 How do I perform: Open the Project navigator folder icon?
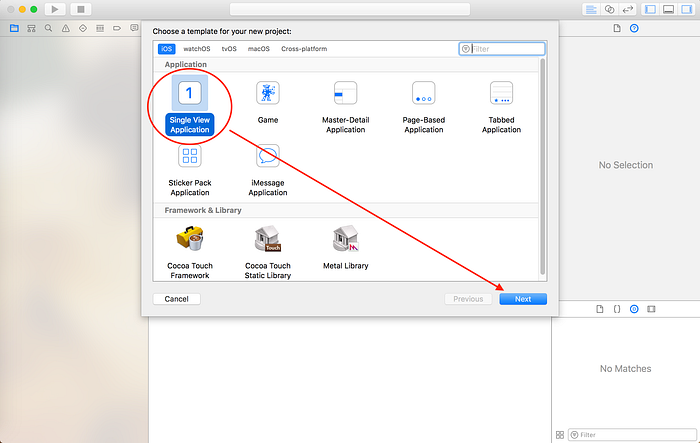(x=14, y=28)
